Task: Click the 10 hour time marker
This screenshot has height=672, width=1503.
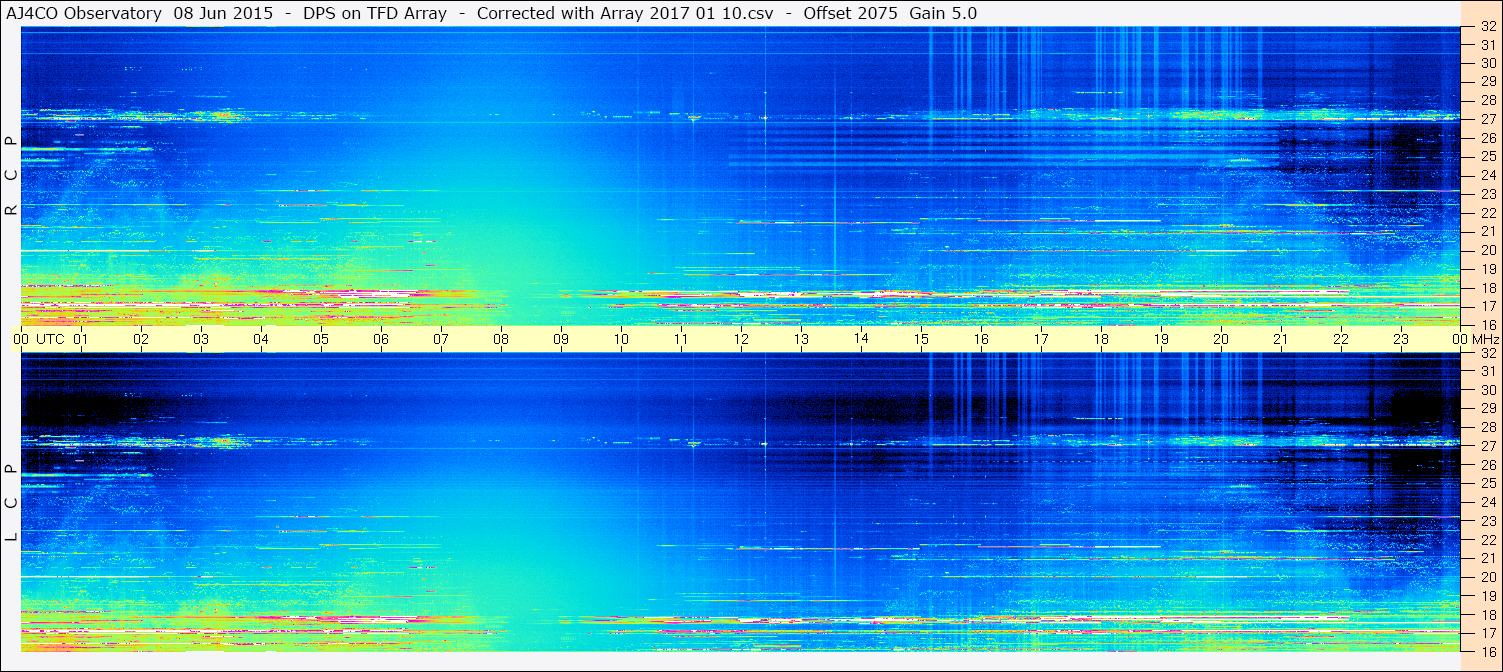Action: click(621, 339)
